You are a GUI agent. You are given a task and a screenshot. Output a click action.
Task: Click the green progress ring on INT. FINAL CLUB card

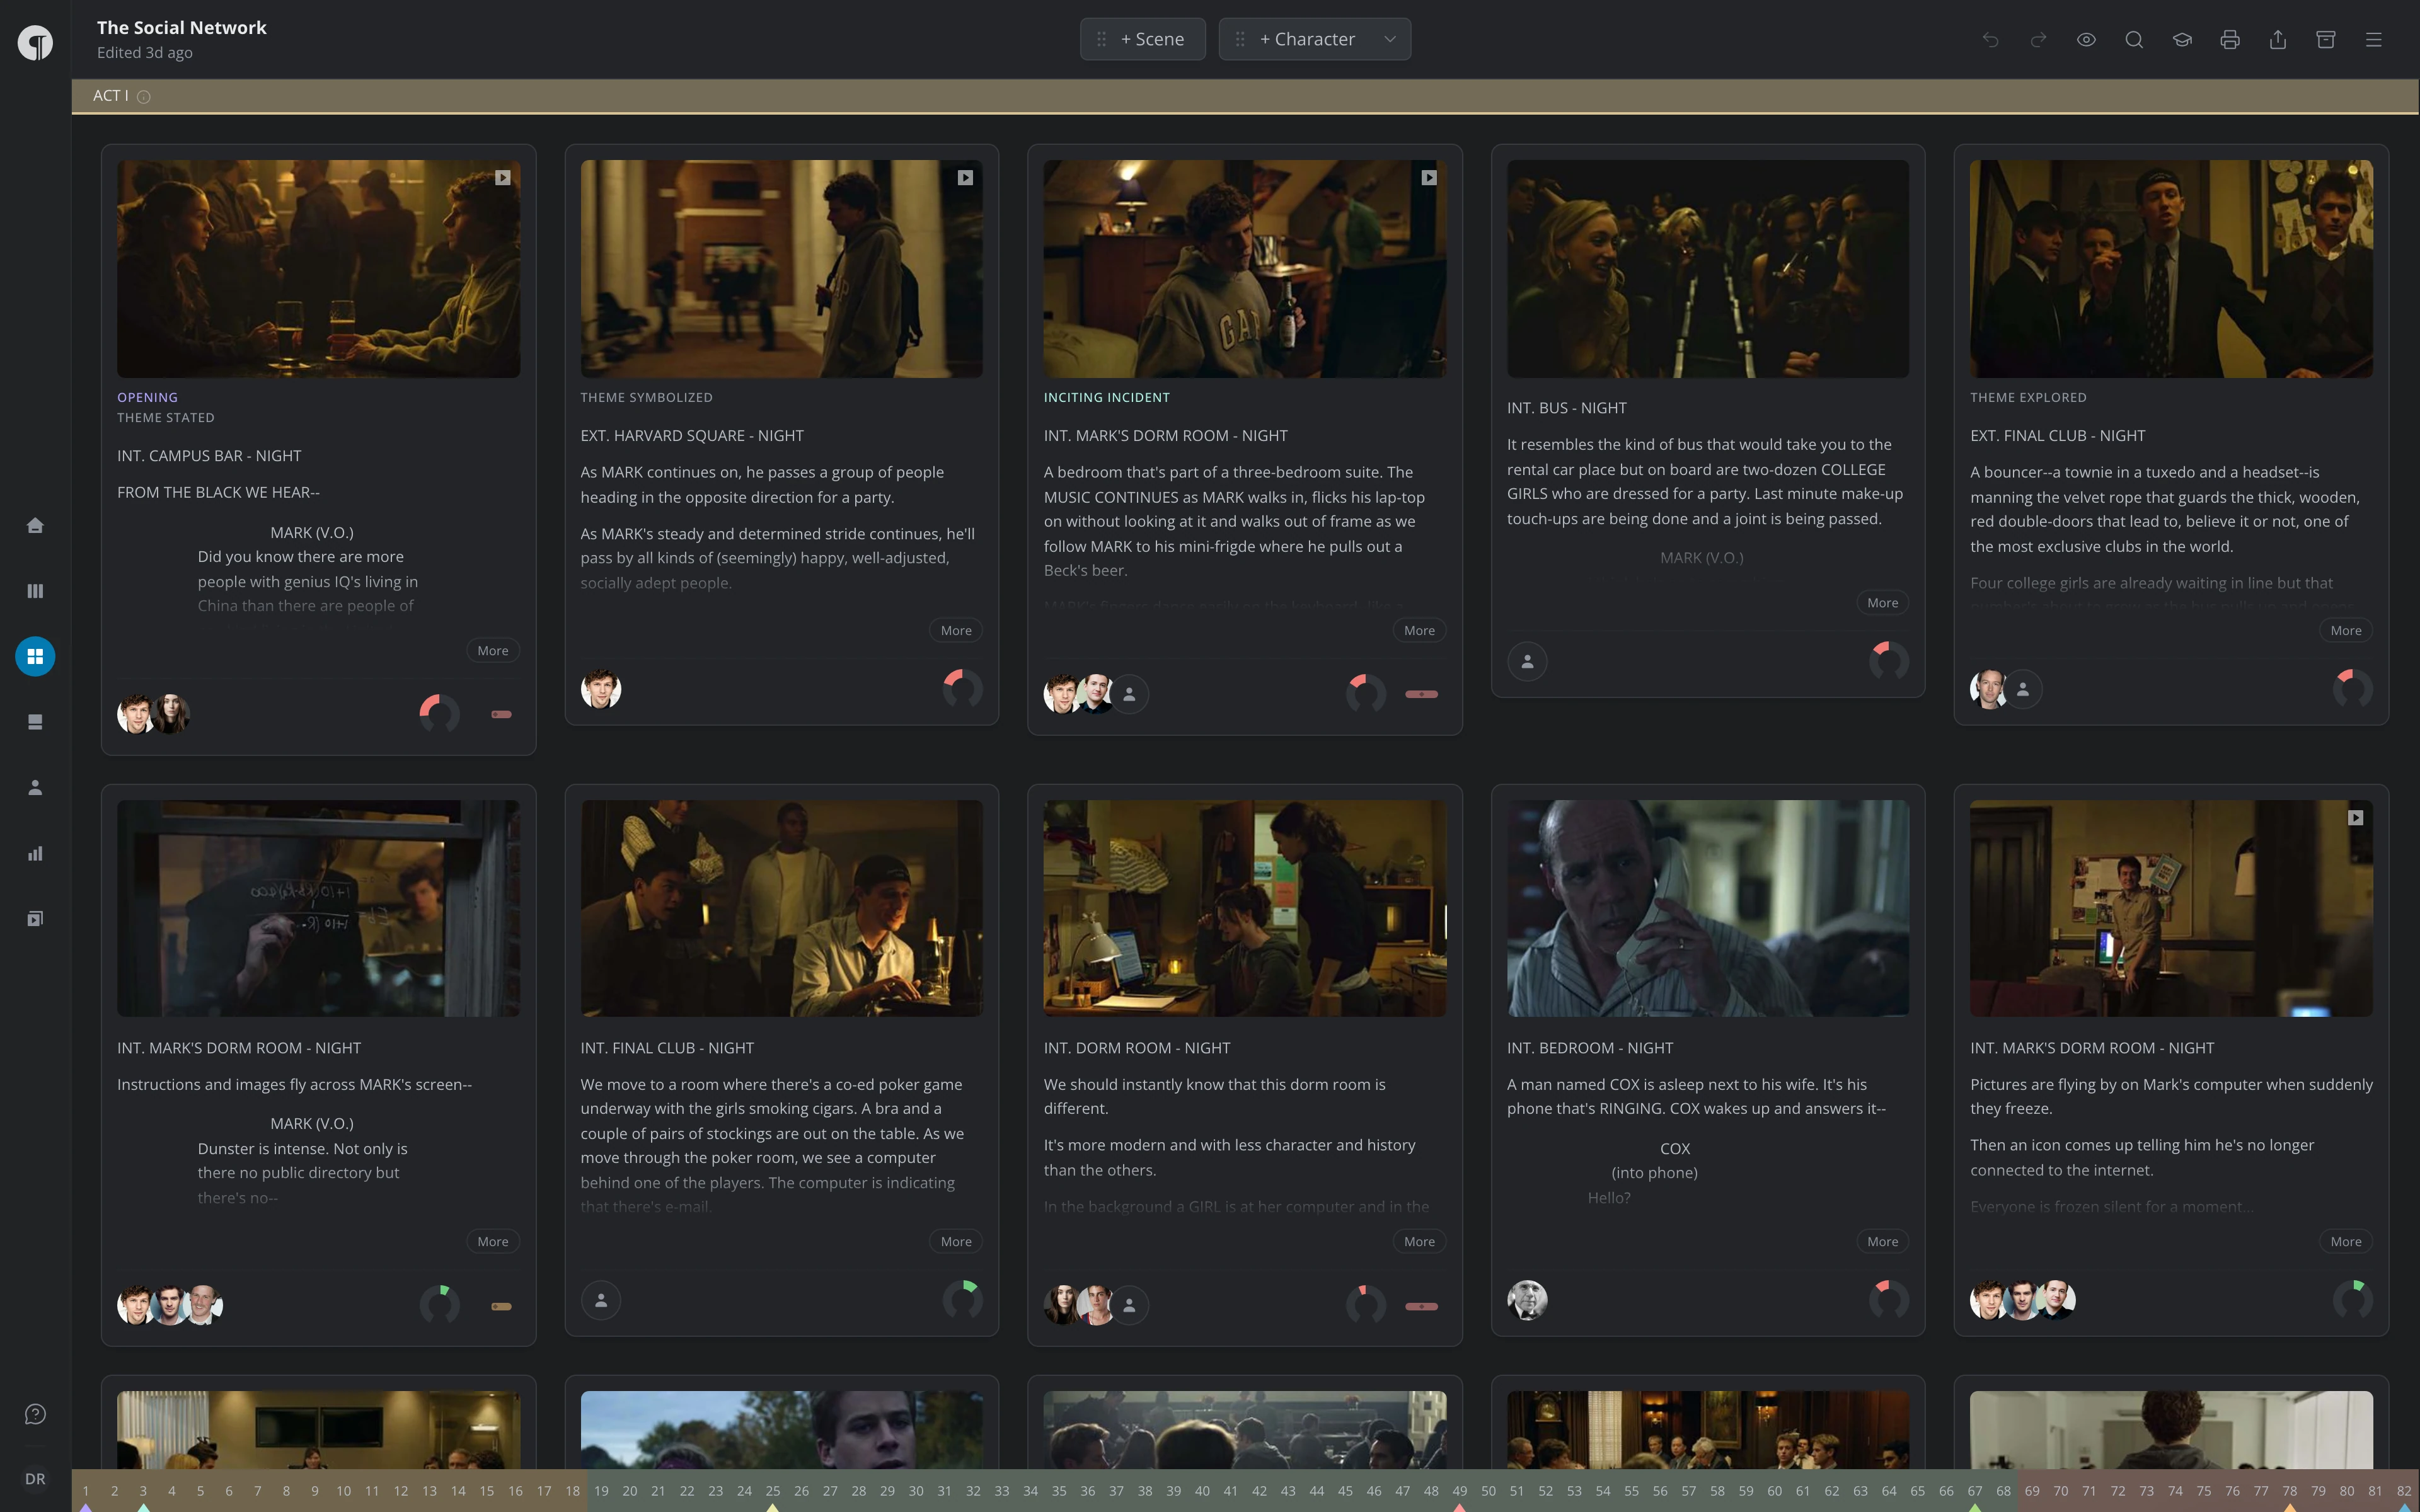(x=962, y=1300)
